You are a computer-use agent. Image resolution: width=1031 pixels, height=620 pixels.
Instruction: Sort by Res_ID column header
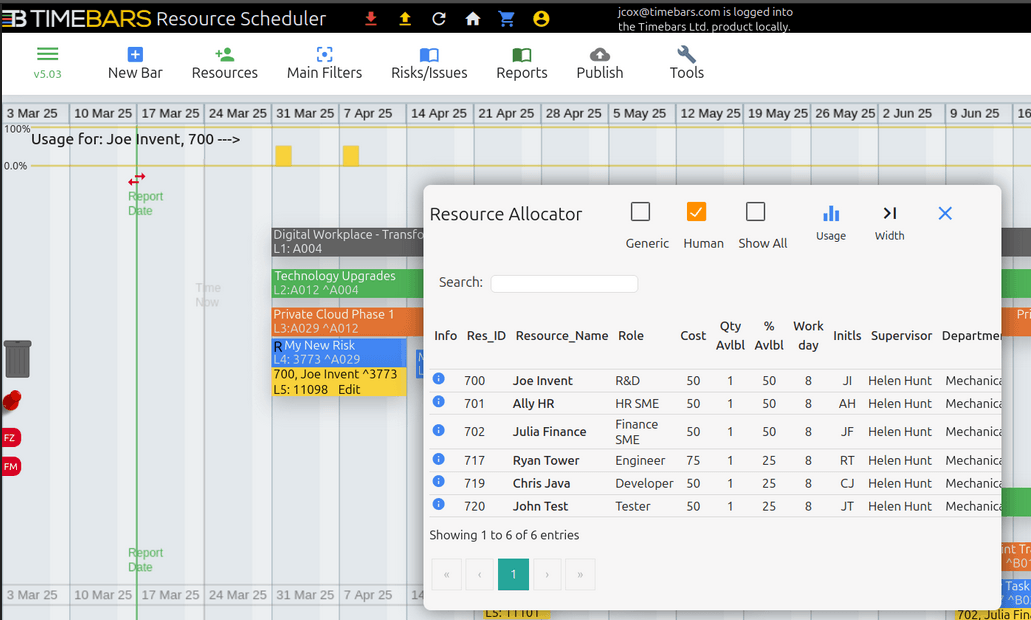[x=486, y=336]
